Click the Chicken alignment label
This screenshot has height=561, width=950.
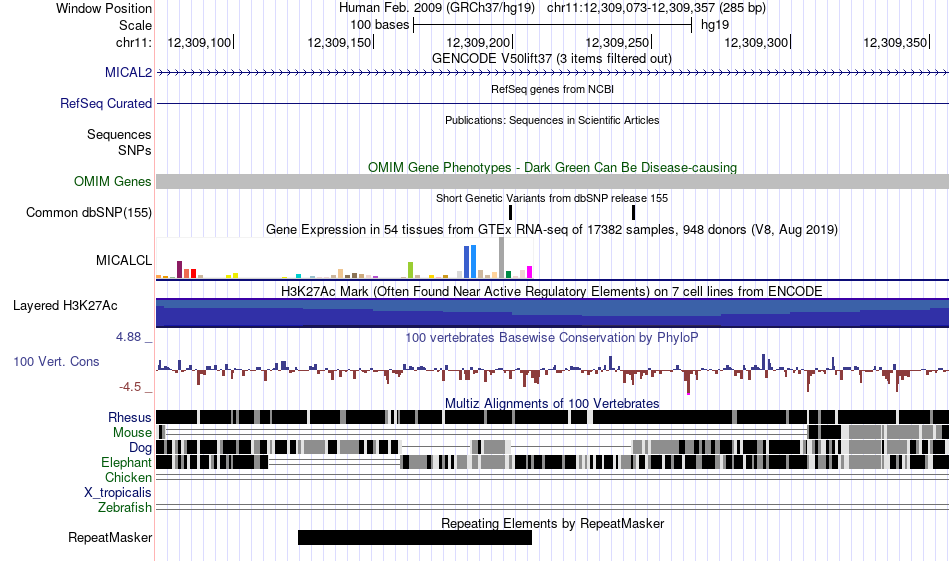pyautogui.click(x=128, y=477)
